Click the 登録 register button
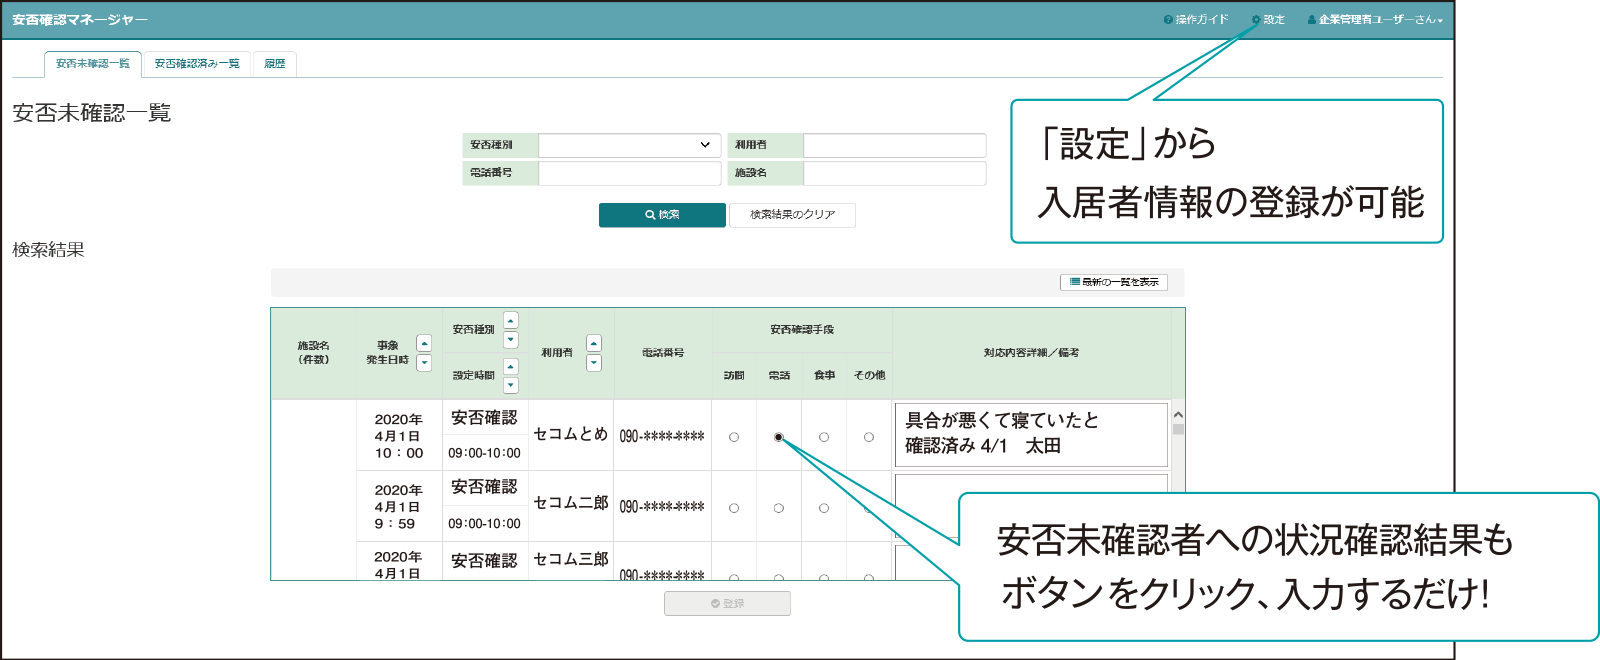This screenshot has height=660, width=1600. click(728, 603)
